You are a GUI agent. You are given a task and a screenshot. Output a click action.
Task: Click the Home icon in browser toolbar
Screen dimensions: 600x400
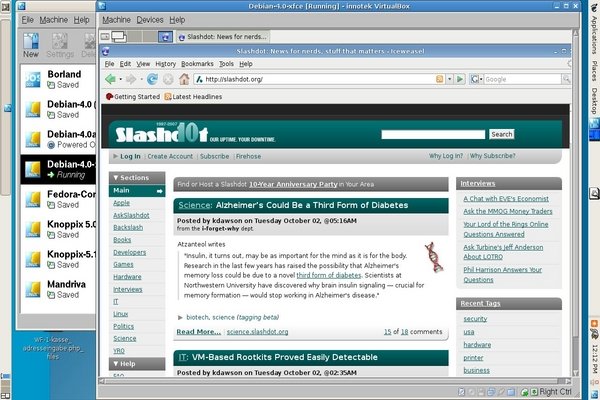pyautogui.click(x=183, y=79)
